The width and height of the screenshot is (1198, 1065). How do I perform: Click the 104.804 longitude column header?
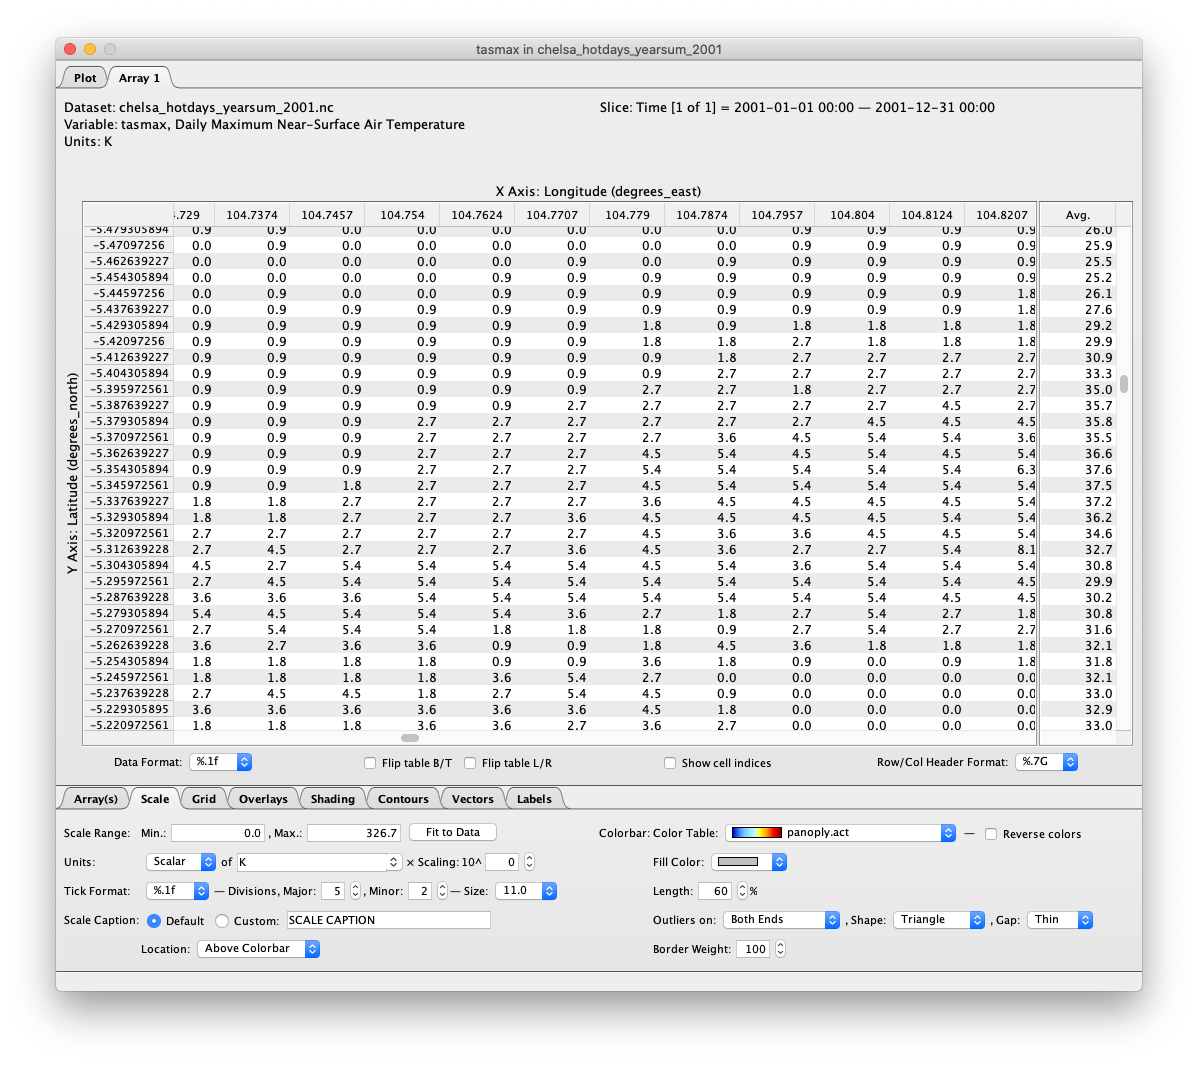(852, 215)
